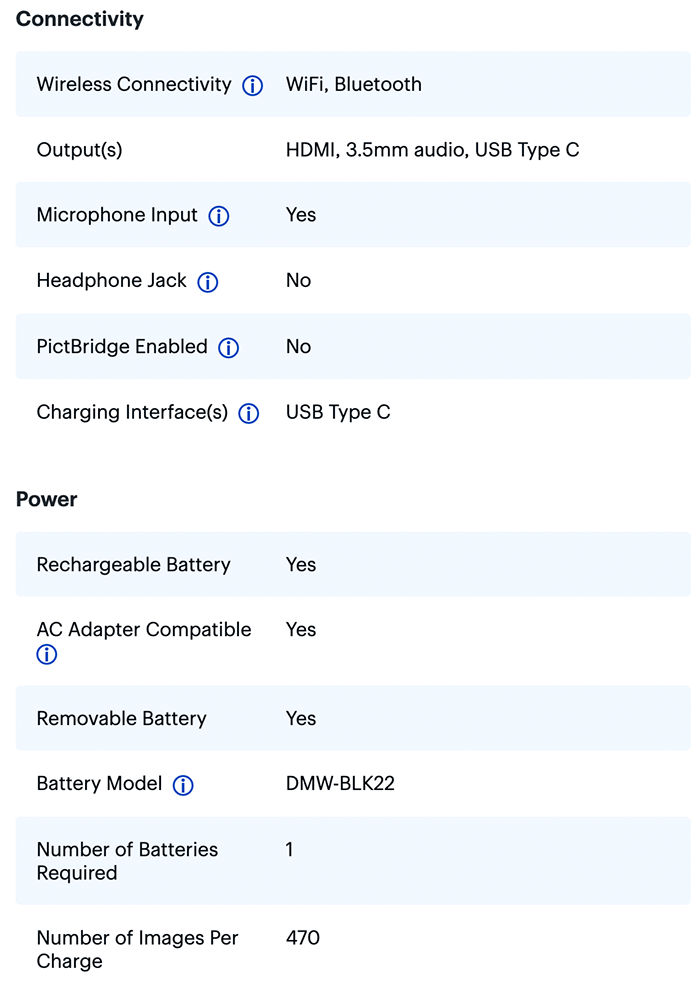Click the "HDMI, 3.5mm audio, USB Type C" value
The image size is (700, 988).
click(432, 150)
